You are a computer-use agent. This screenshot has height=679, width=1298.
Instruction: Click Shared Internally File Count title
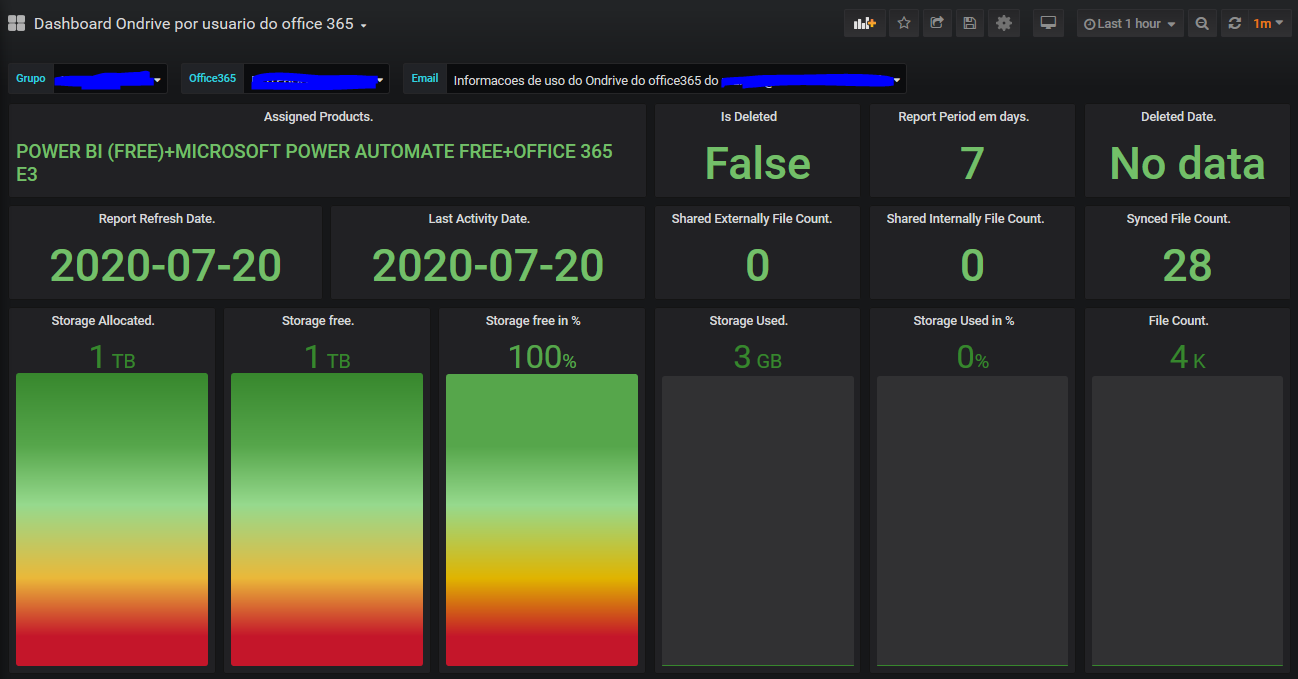point(965,219)
